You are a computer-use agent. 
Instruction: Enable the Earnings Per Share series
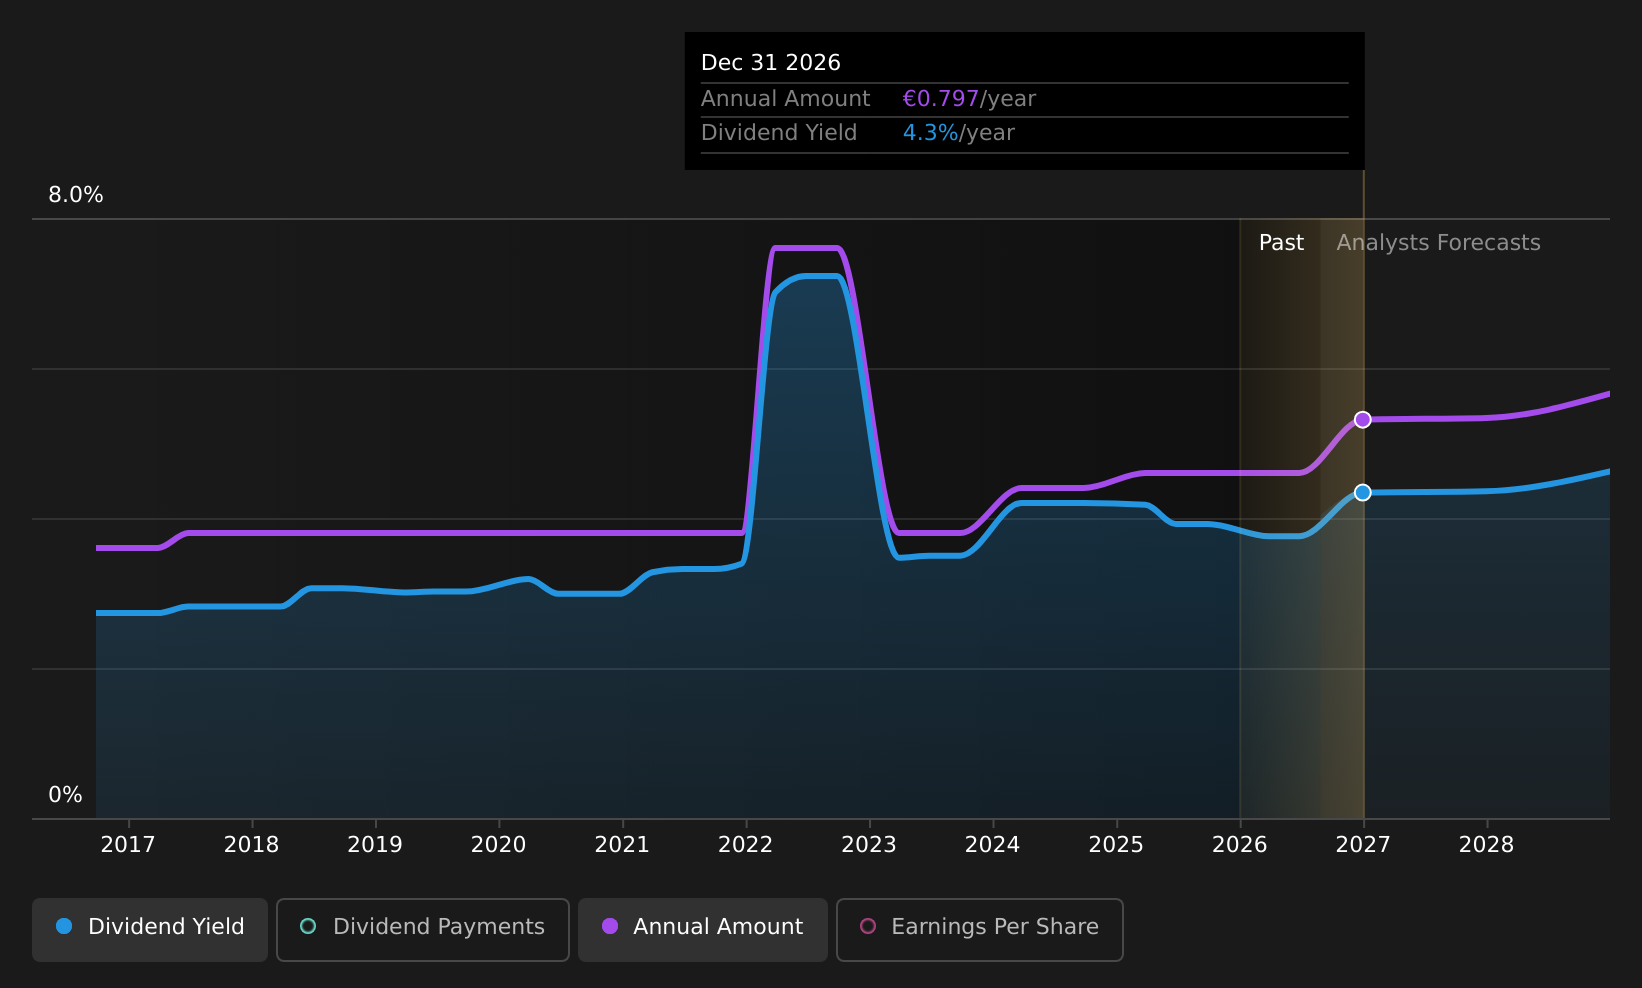click(x=979, y=929)
